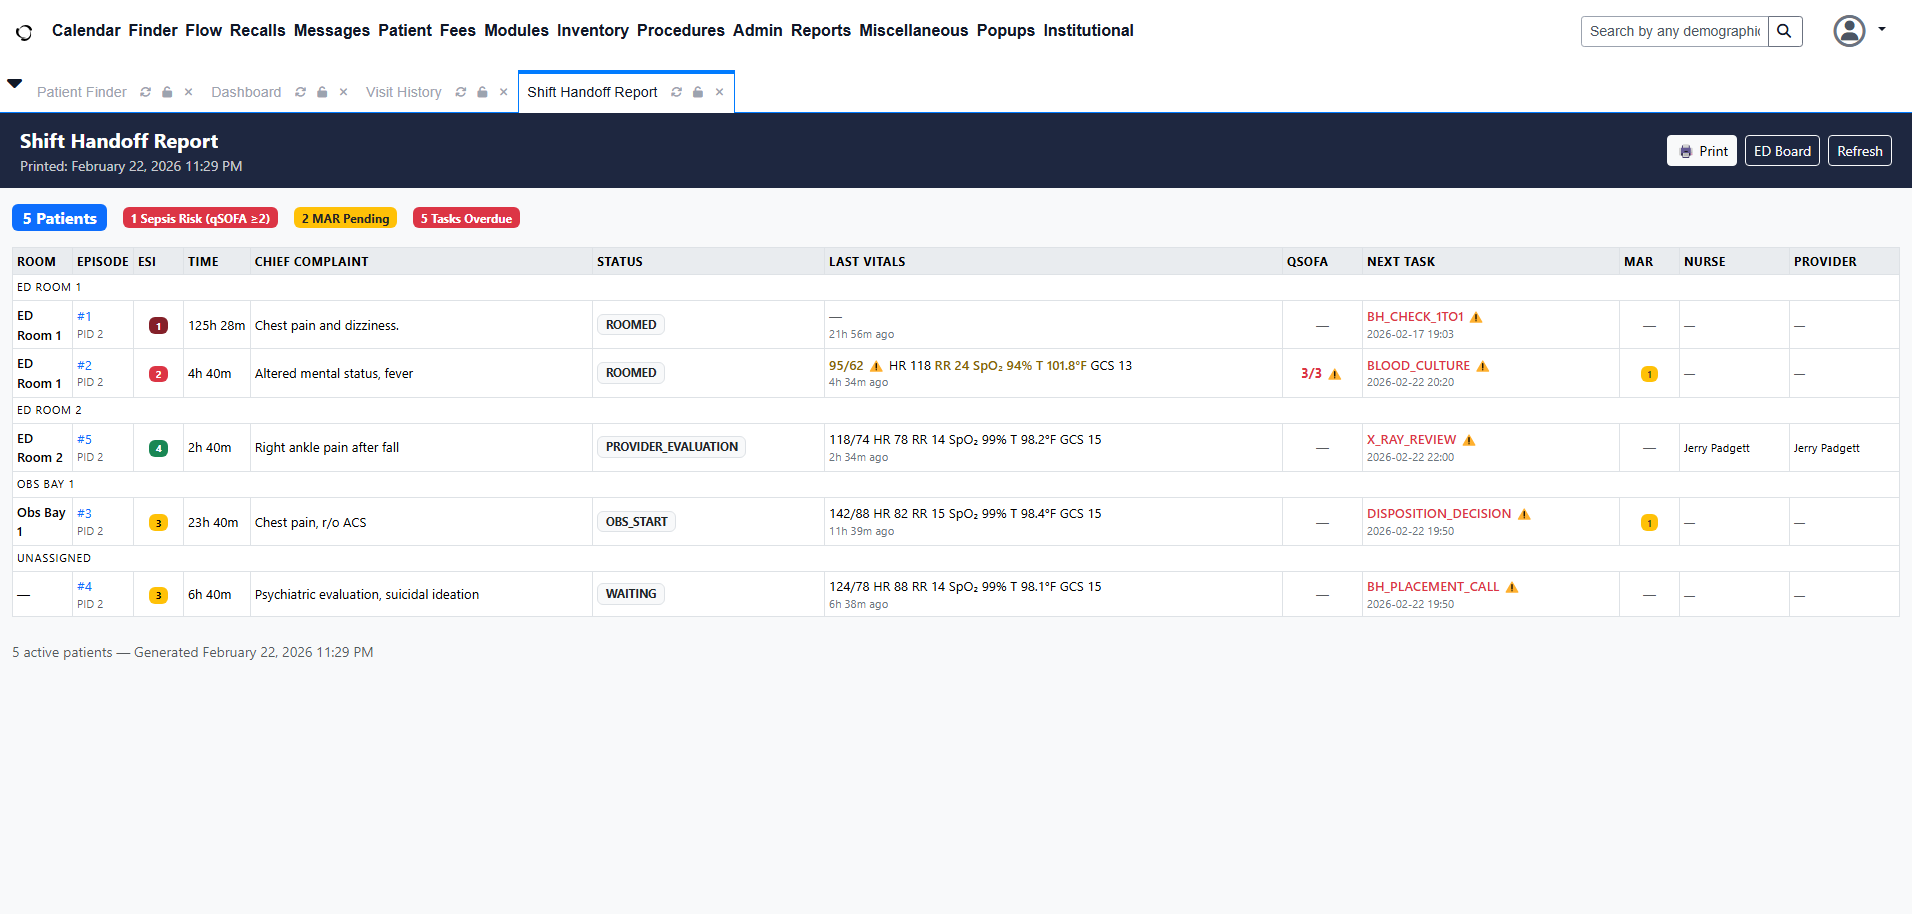The width and height of the screenshot is (1912, 914).
Task: Click the warning icon next to BLOOD_CULTURE task
Action: 1483,366
